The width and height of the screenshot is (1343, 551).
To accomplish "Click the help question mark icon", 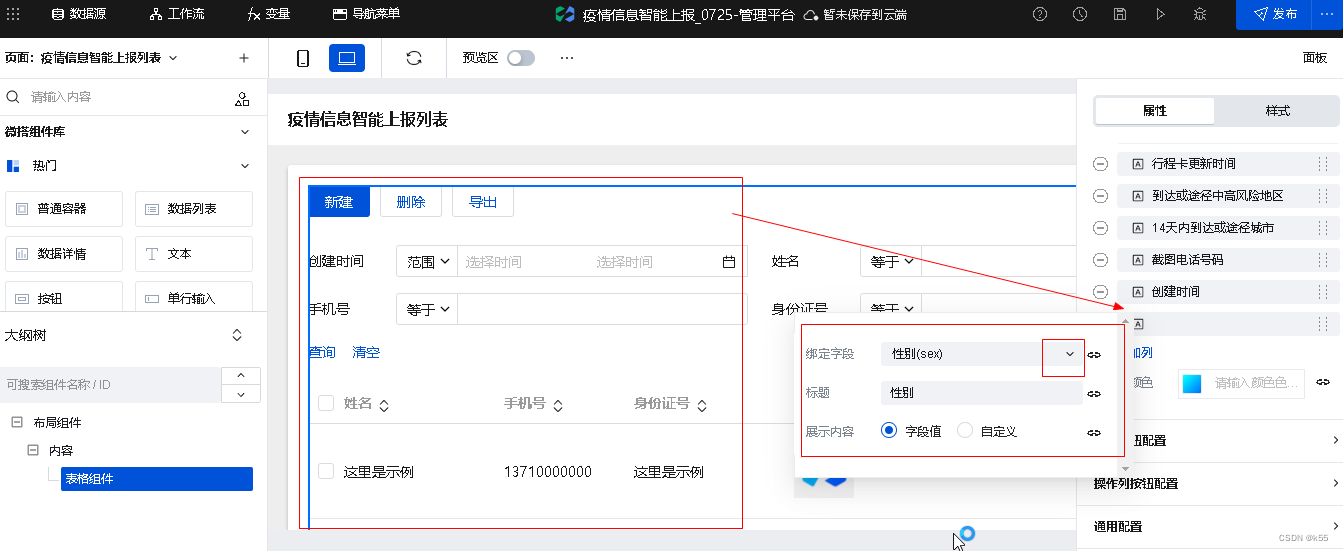I will tap(1040, 14).
